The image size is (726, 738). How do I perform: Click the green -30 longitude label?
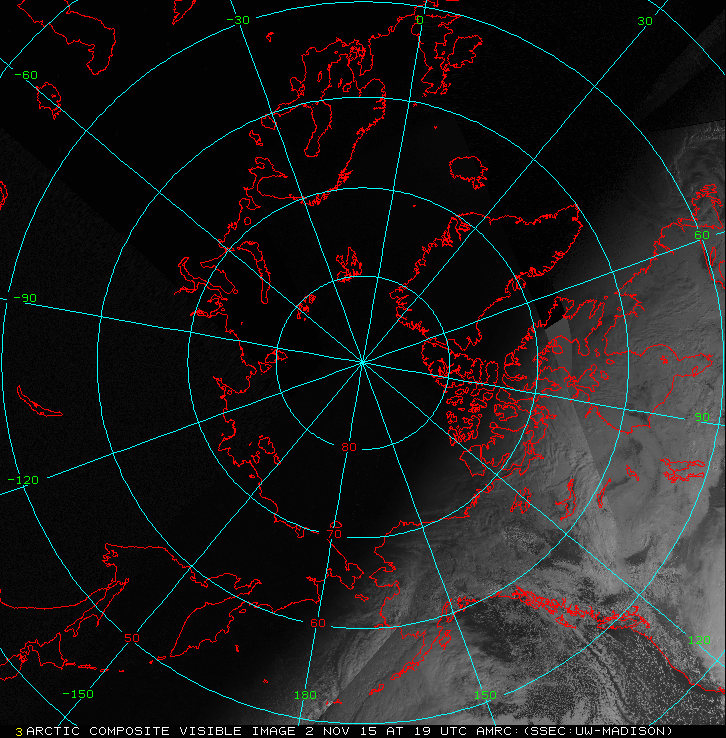coord(238,20)
